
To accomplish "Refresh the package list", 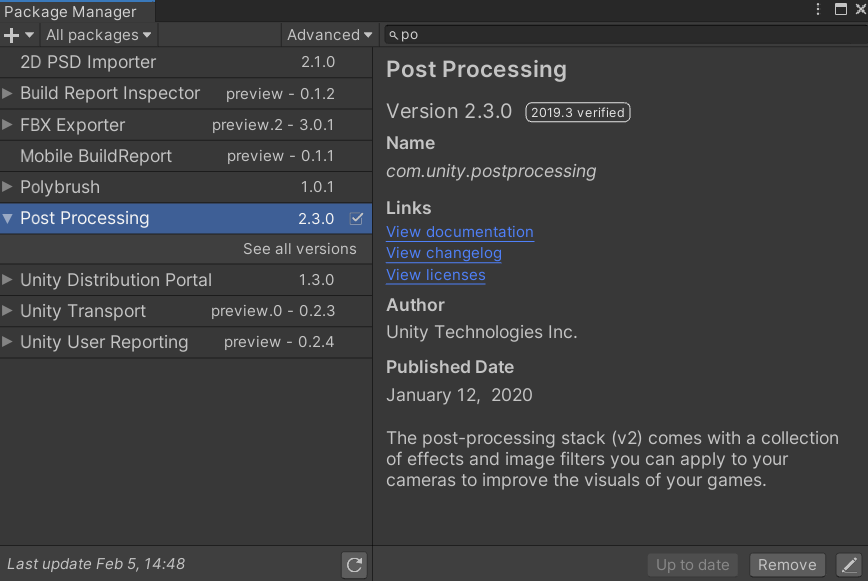I will tap(354, 565).
